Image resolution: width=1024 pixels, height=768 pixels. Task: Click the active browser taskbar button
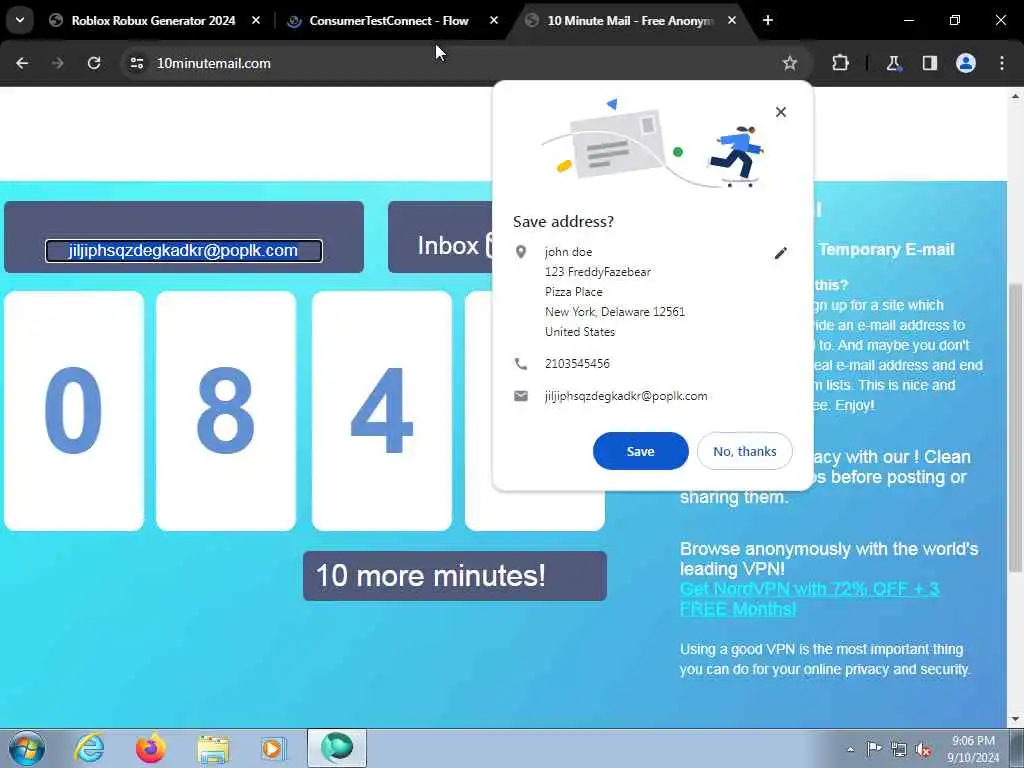pyautogui.click(x=337, y=748)
